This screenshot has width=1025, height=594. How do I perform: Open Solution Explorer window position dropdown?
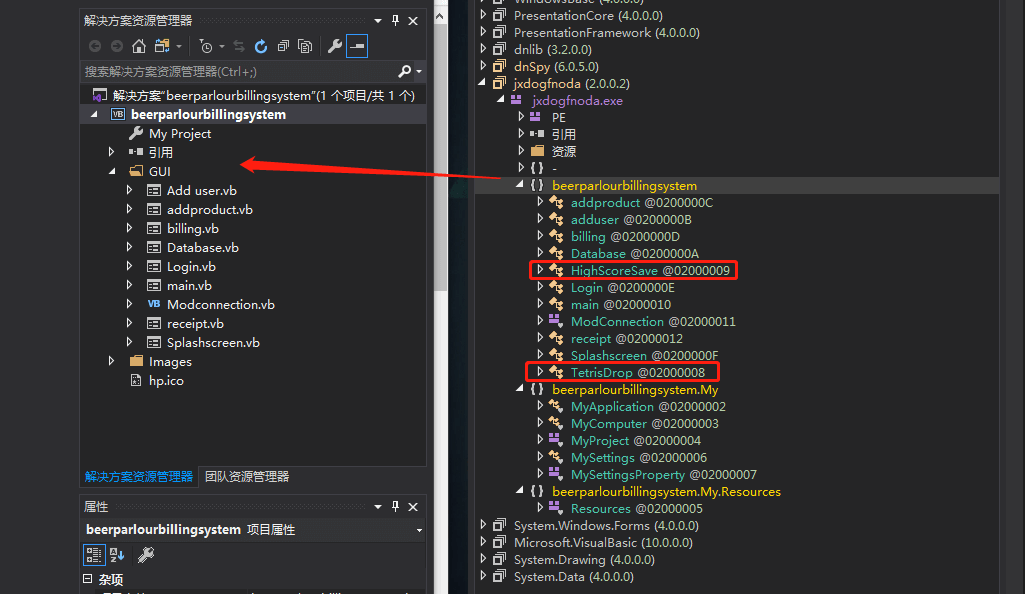[378, 21]
